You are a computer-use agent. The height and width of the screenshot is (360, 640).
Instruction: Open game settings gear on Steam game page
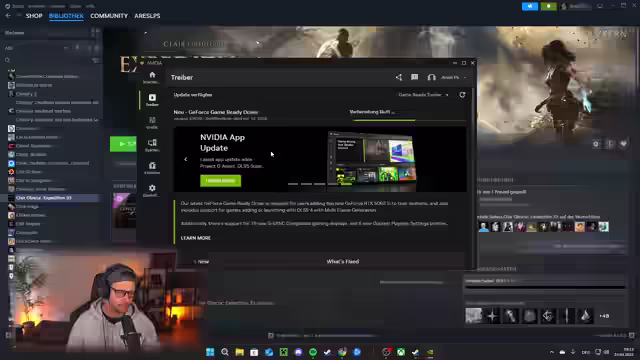(596, 144)
